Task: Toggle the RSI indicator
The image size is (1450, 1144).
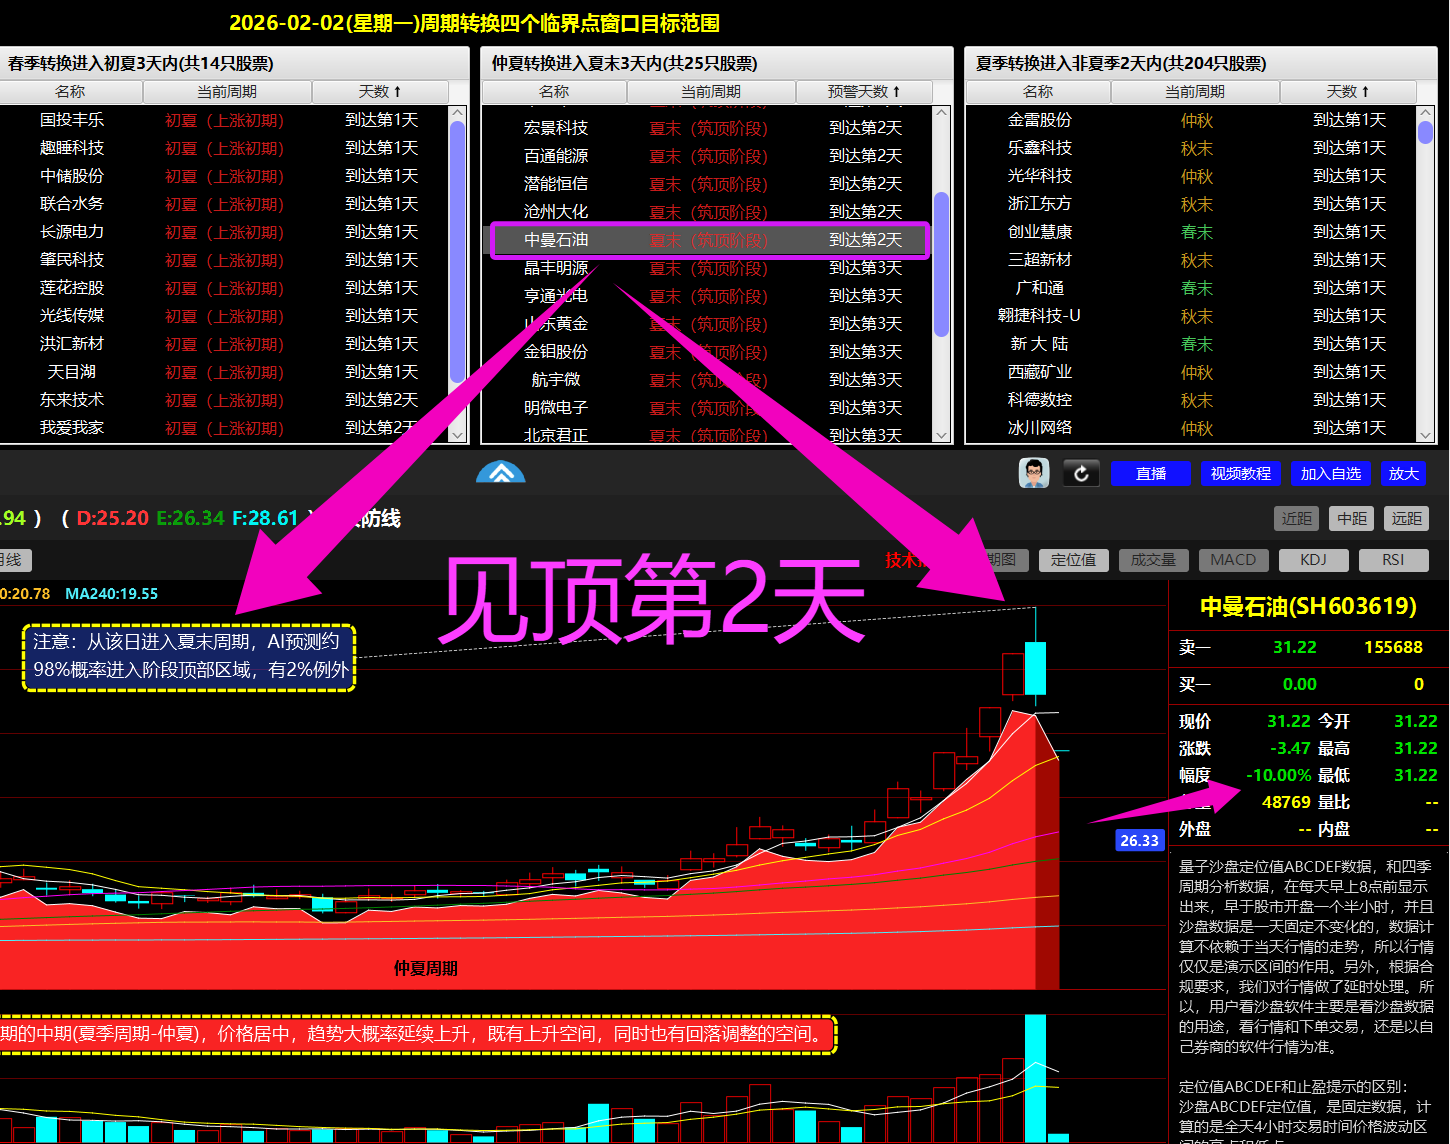Action: tap(1393, 560)
